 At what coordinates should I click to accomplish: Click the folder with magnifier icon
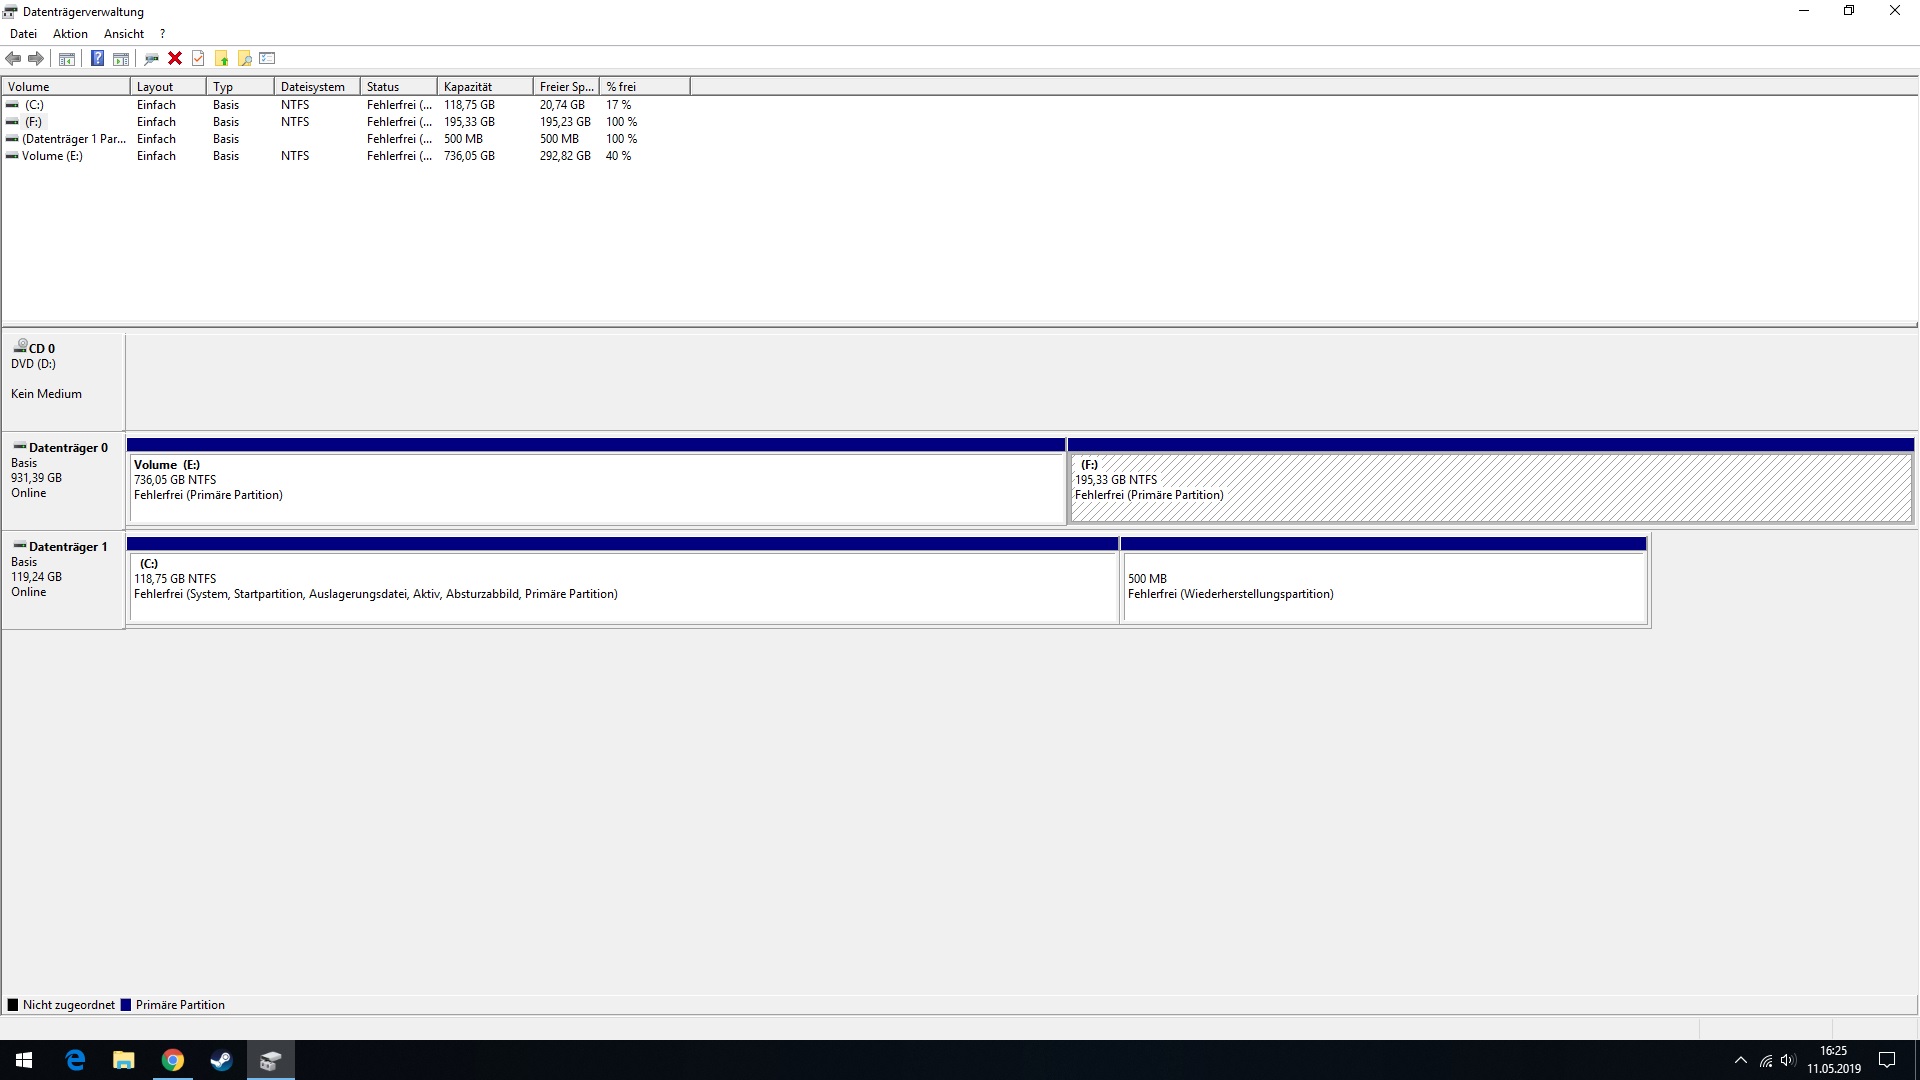click(x=244, y=58)
